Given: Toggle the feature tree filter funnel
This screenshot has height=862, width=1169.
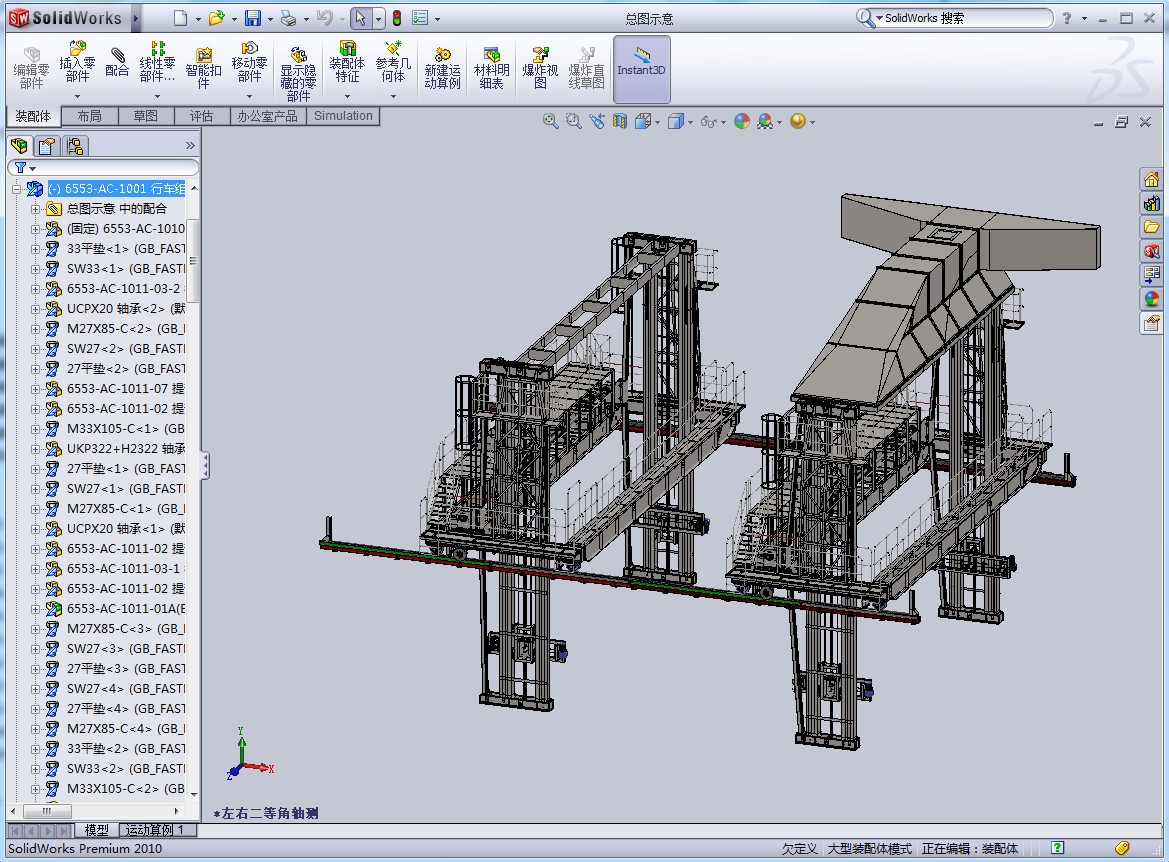Looking at the screenshot, I should click(21, 168).
